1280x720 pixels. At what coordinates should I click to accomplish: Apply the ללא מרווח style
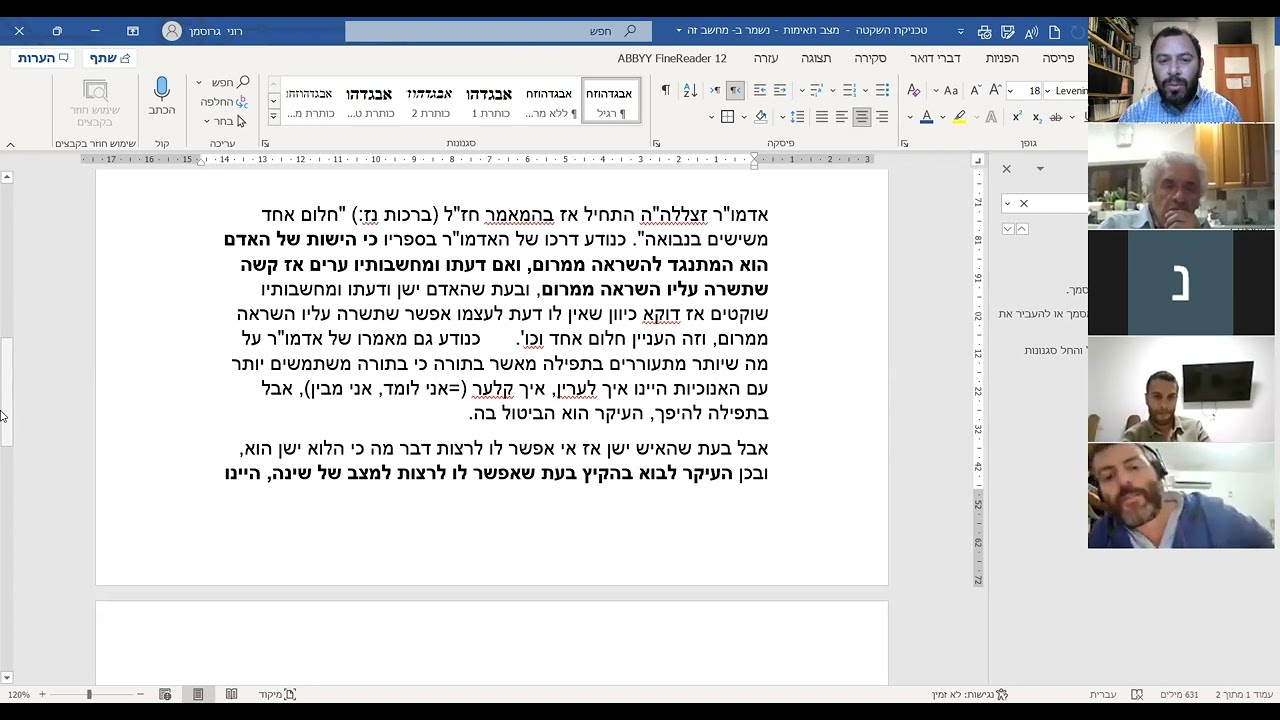[549, 102]
